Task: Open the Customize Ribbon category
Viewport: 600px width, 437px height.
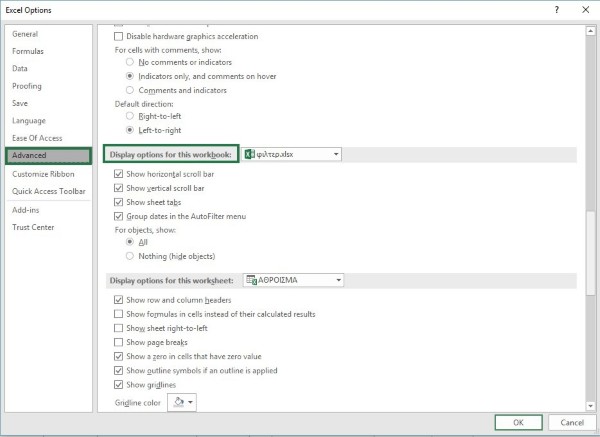Action: pyautogui.click(x=43, y=174)
